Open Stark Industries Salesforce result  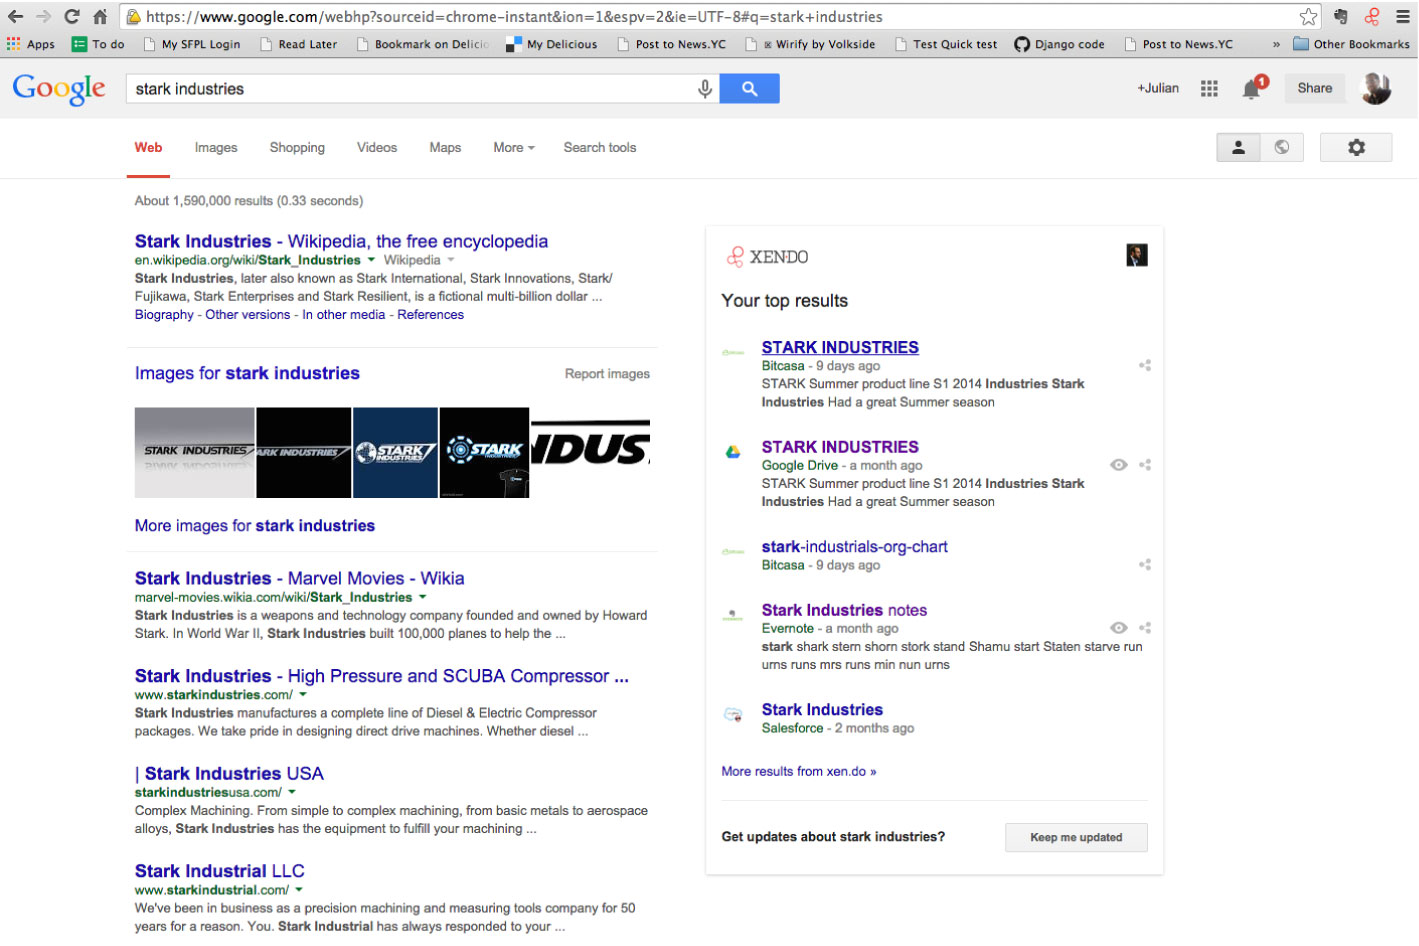(x=822, y=710)
